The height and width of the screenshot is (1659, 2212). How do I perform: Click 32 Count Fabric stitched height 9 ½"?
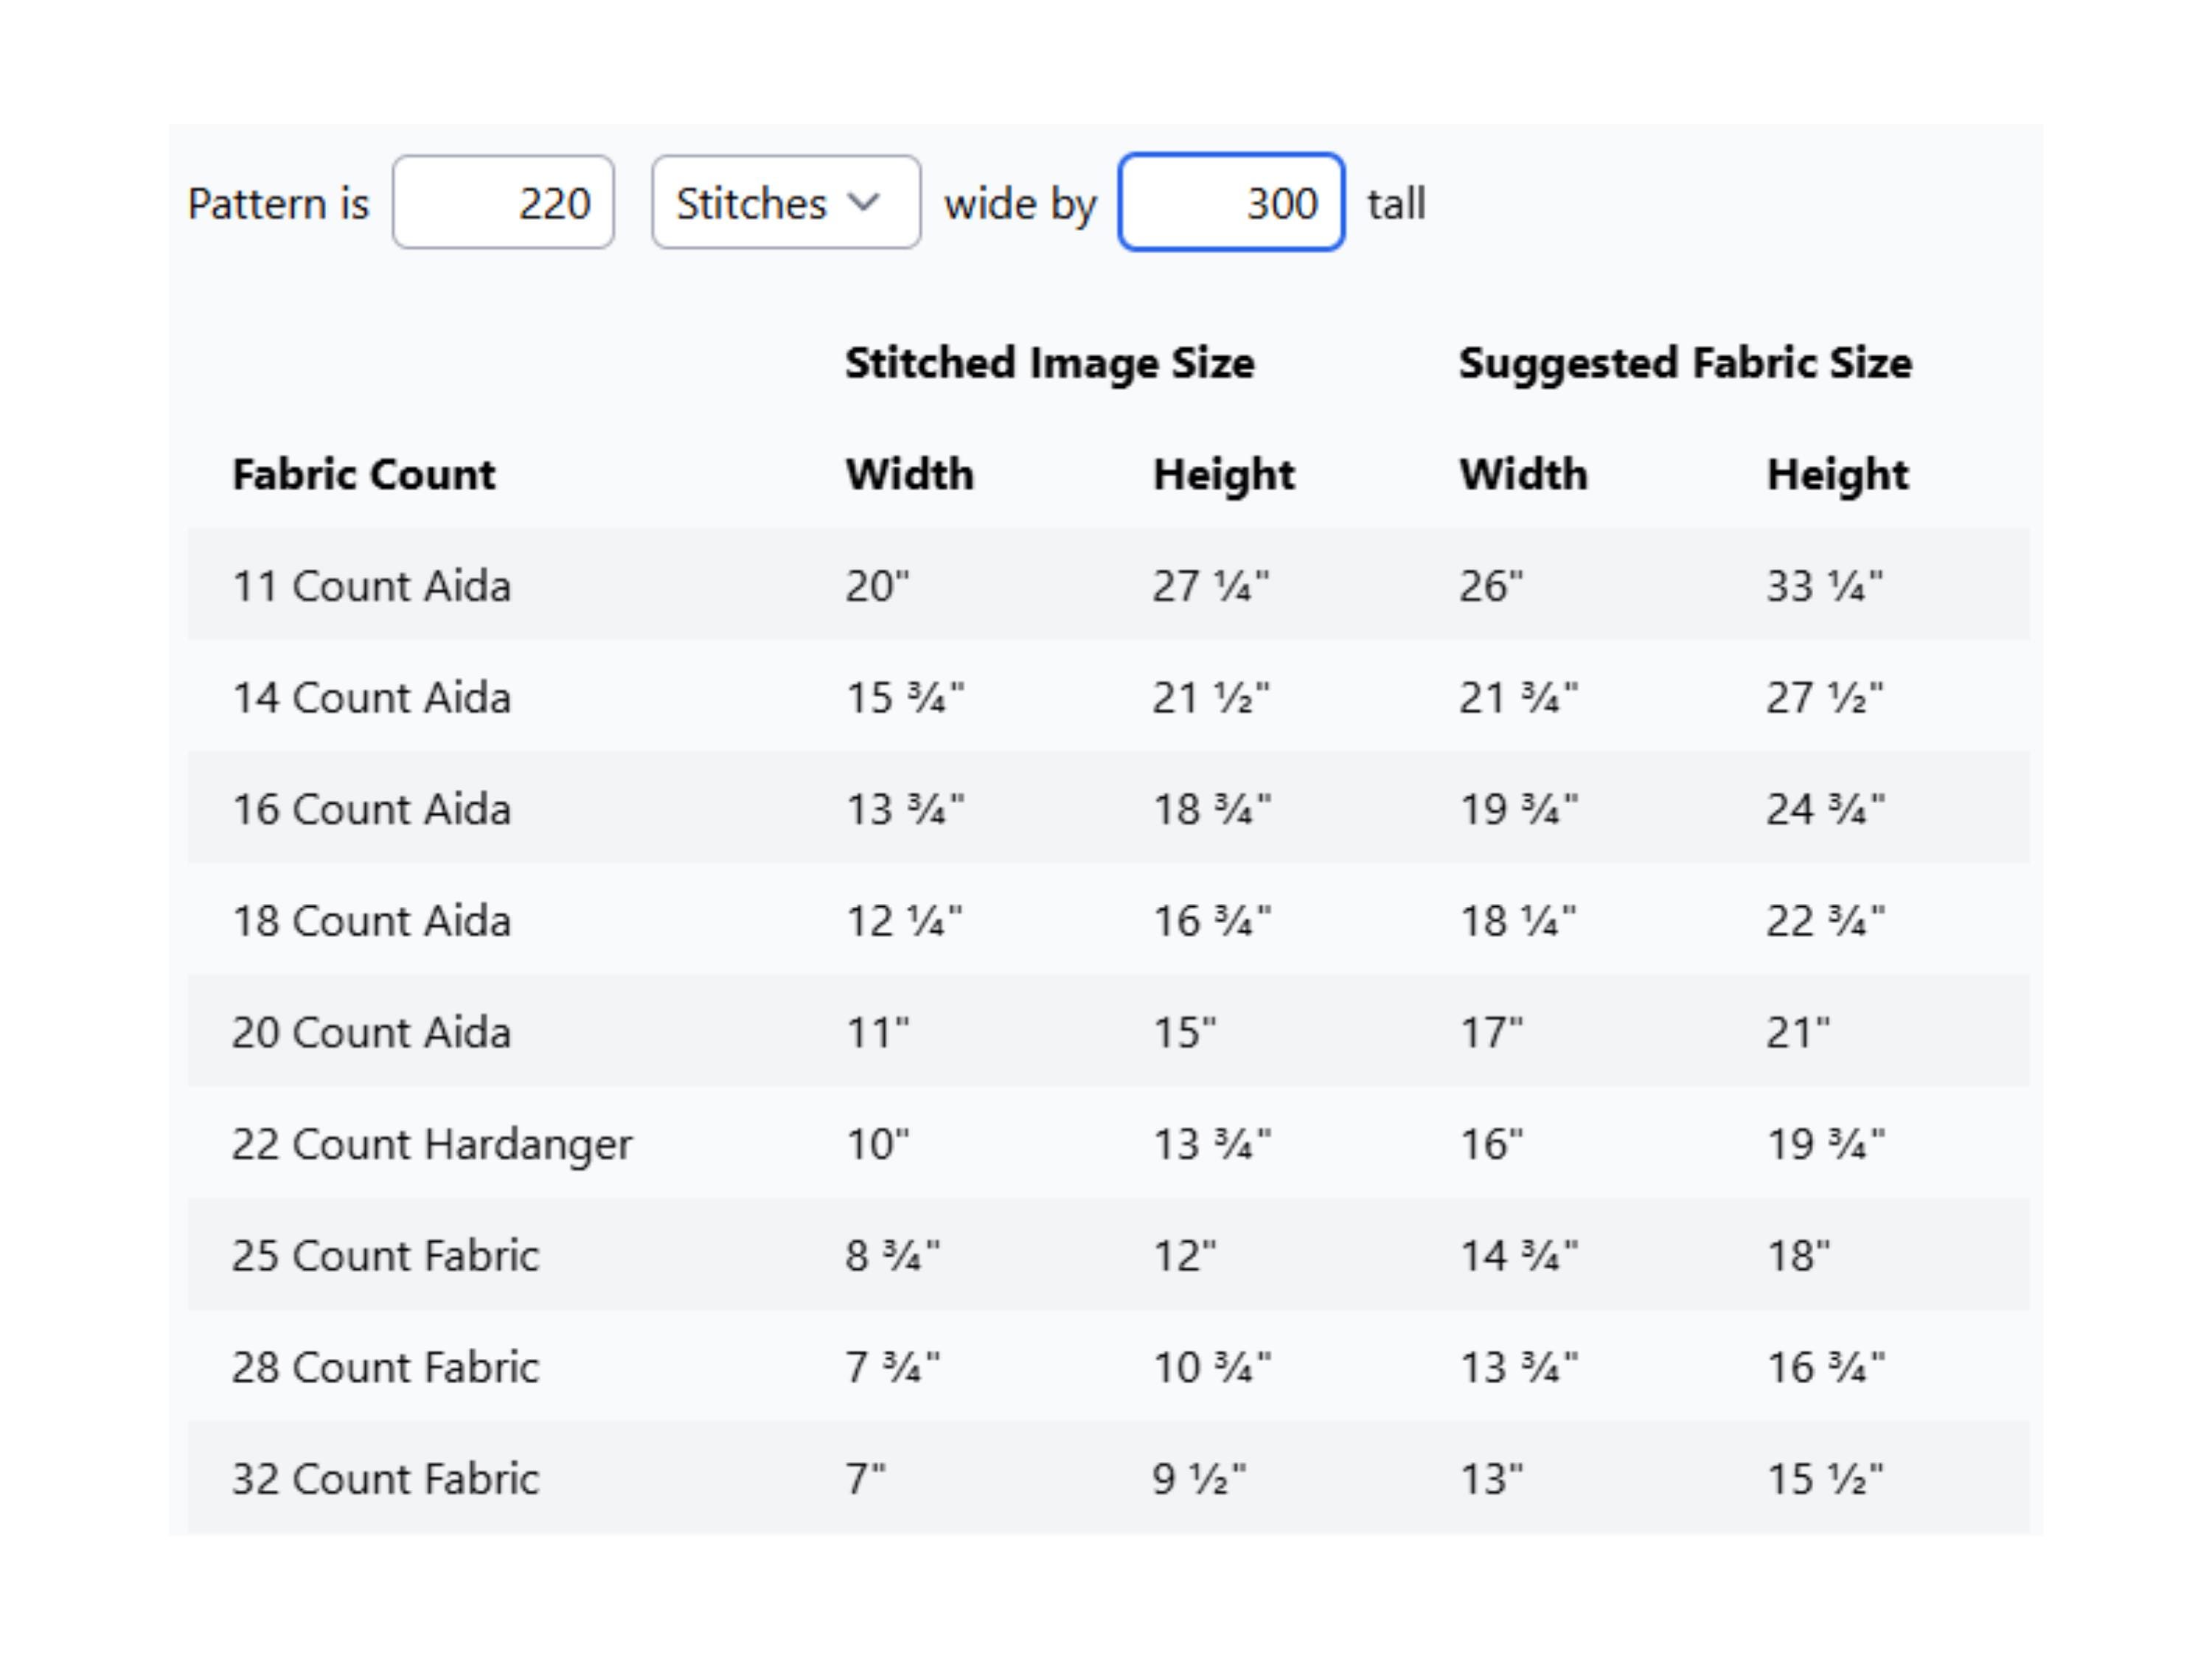(1199, 1479)
